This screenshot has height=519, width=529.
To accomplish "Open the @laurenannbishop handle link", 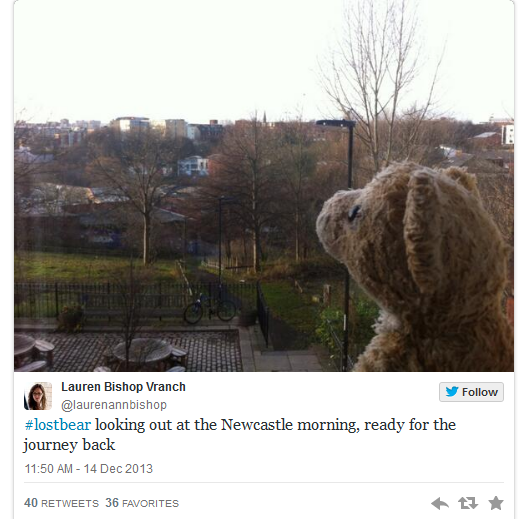I will pyautogui.click(x=114, y=405).
